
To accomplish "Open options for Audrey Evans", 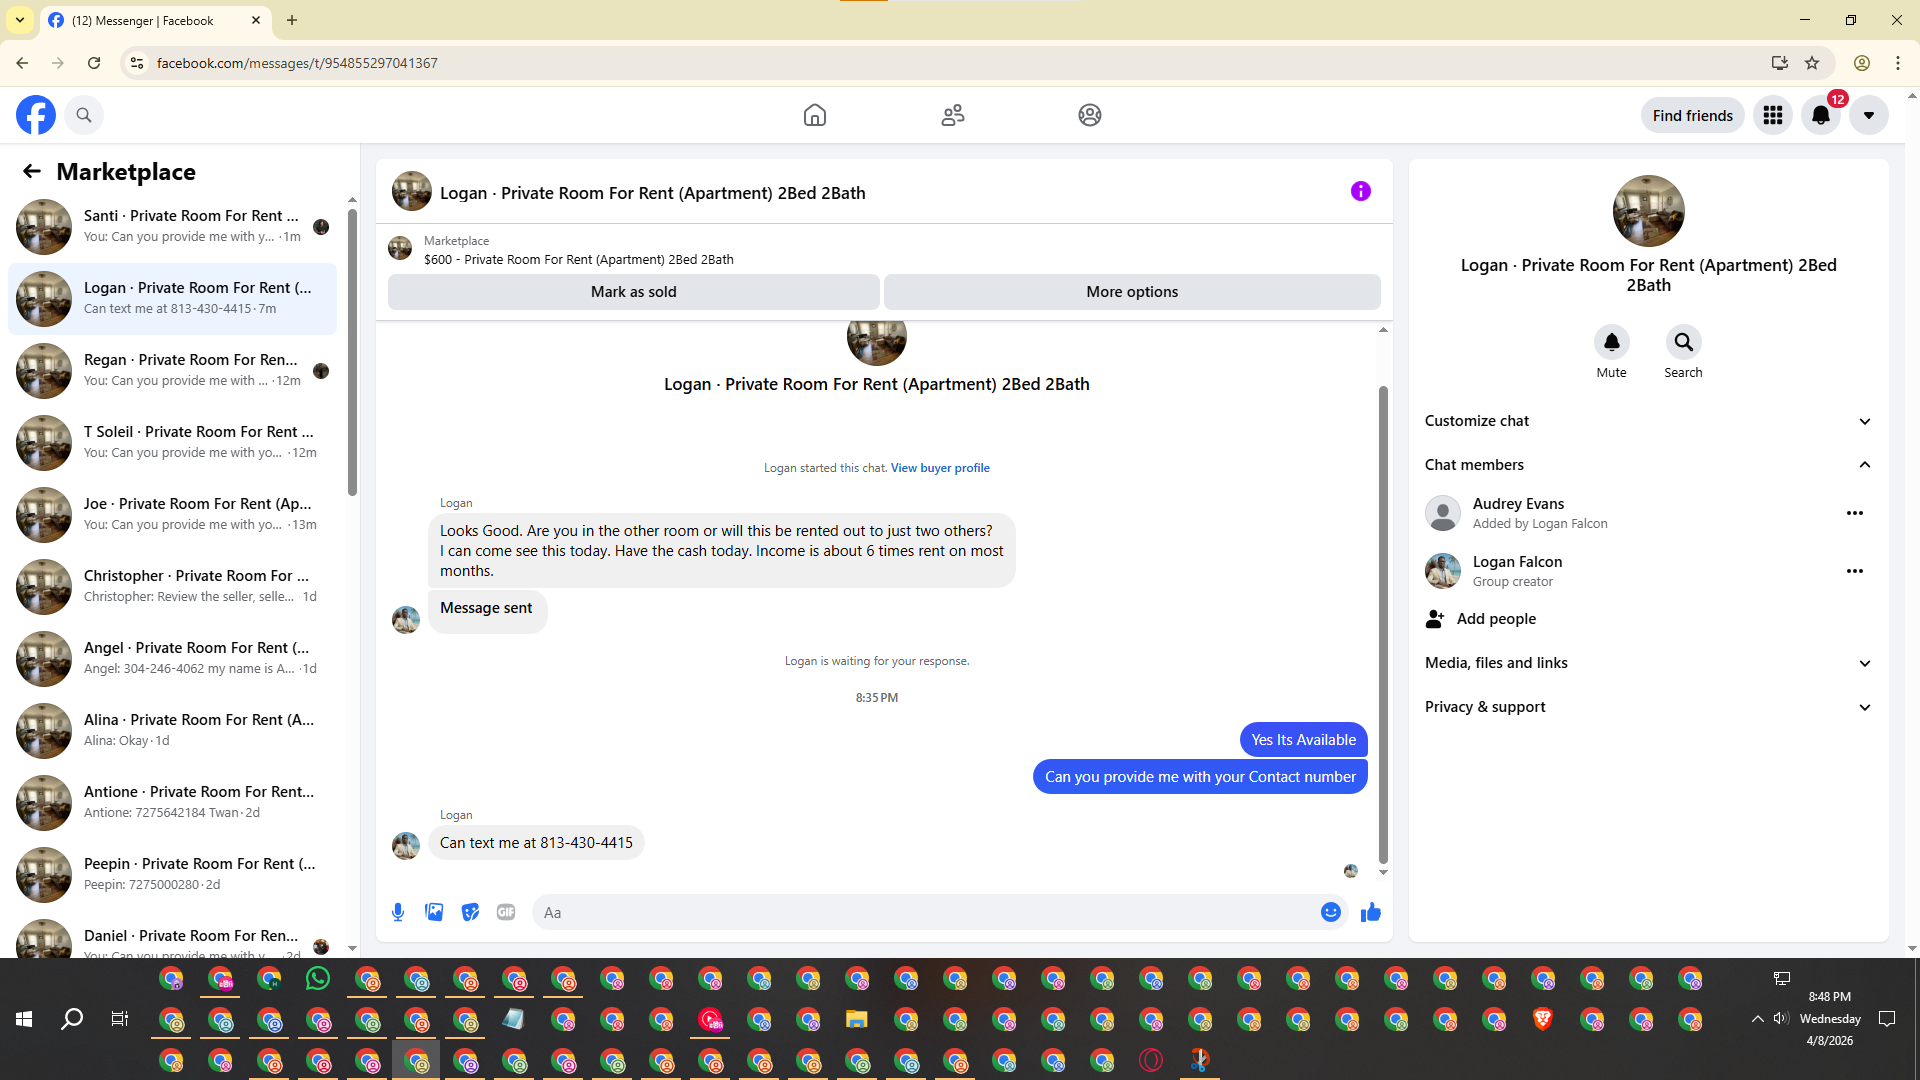I will [1854, 513].
